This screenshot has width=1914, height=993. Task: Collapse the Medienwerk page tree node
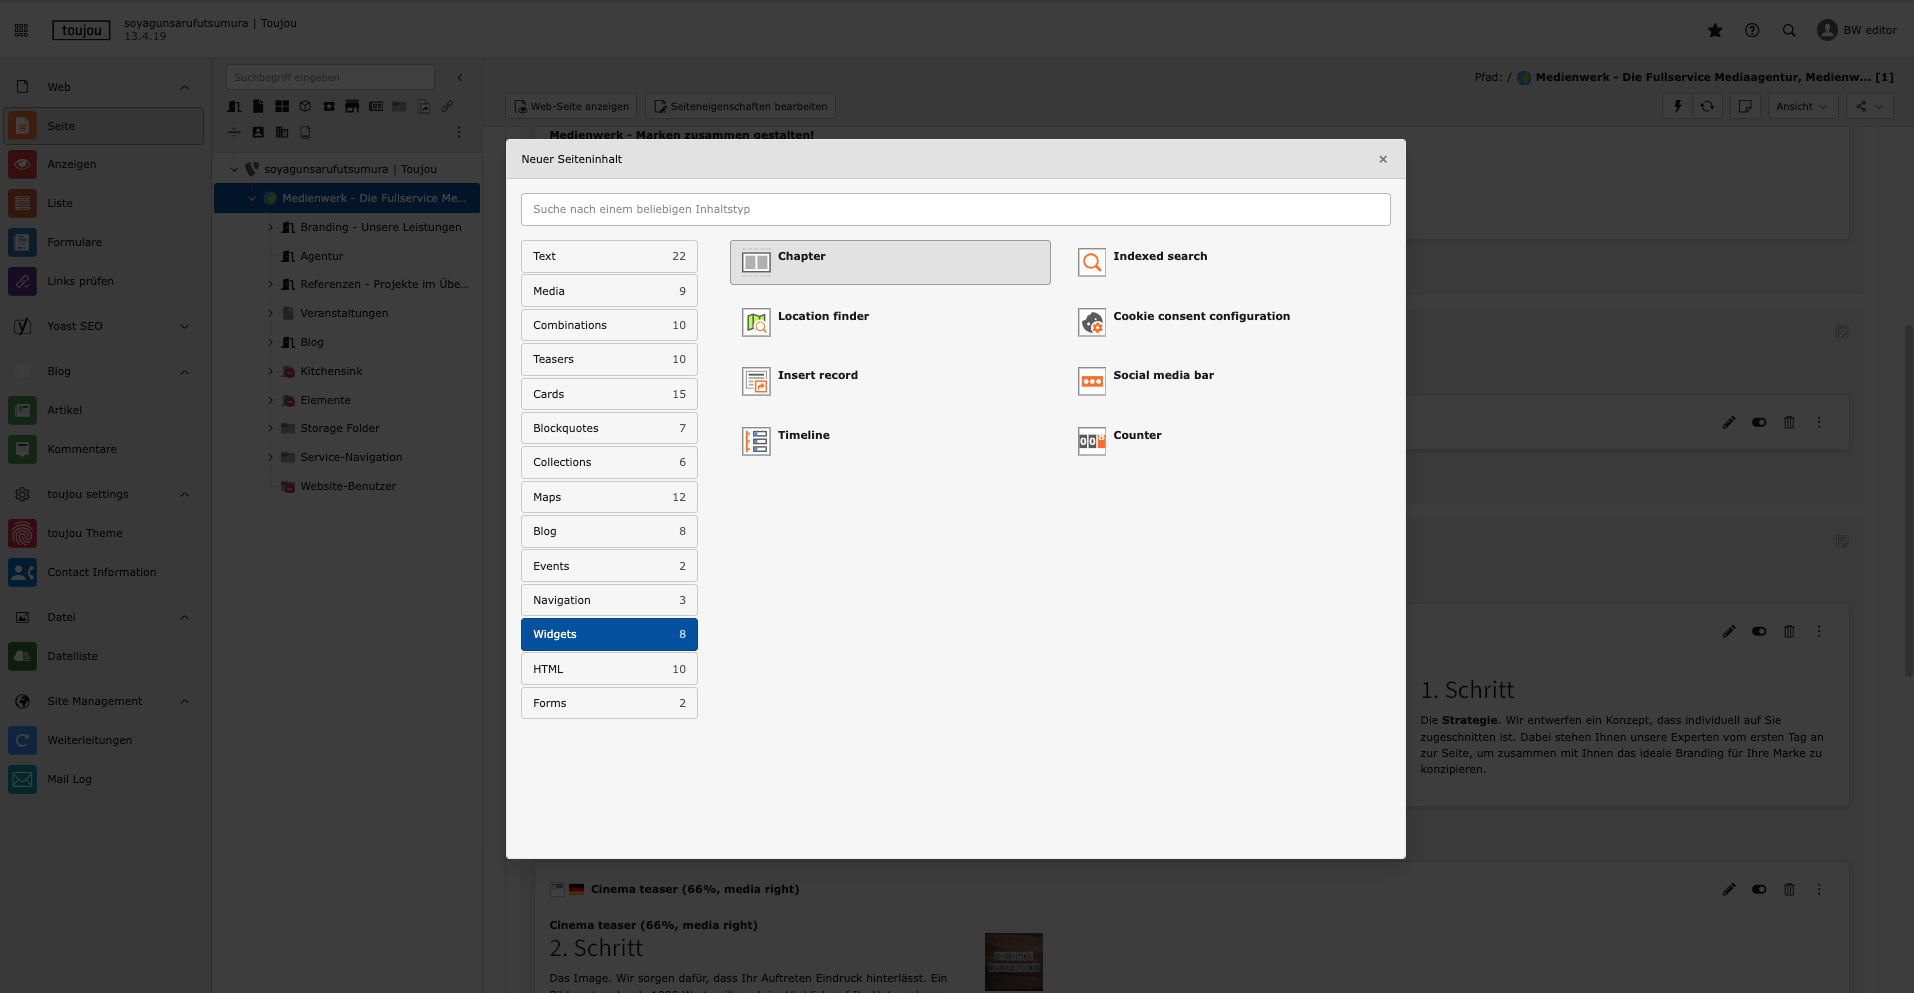pos(252,198)
